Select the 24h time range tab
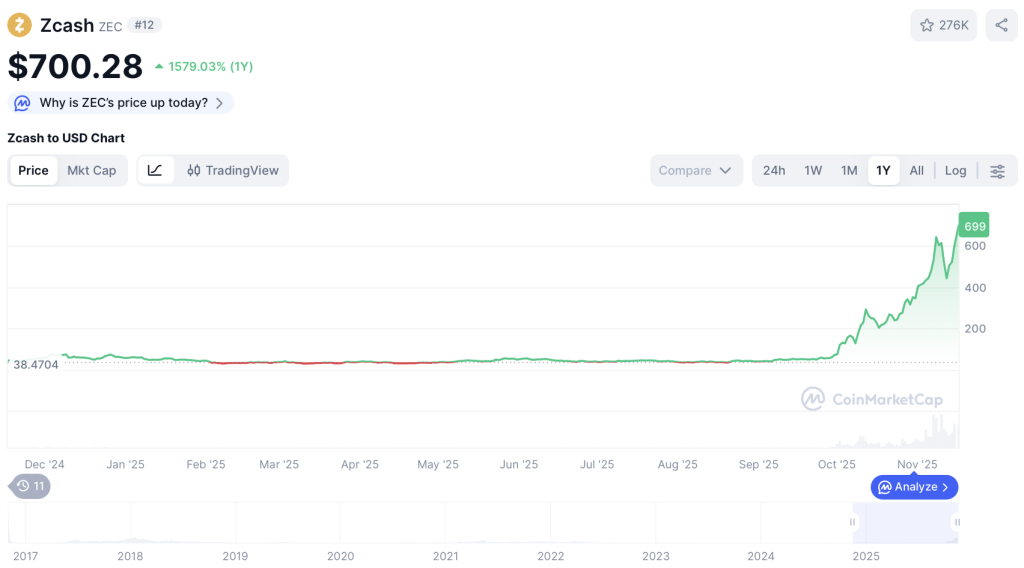 tap(774, 171)
